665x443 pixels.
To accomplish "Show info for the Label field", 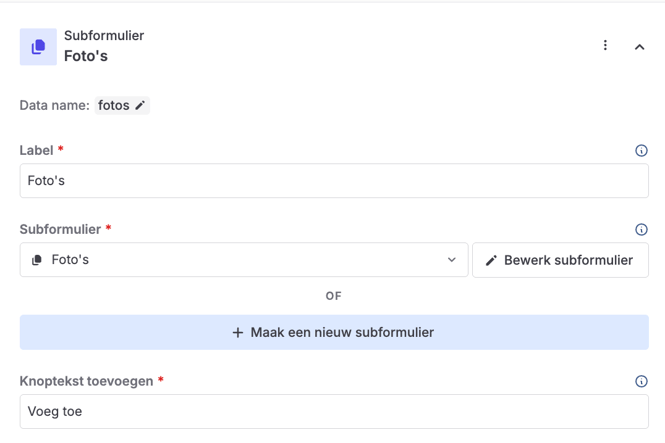I will coord(641,151).
